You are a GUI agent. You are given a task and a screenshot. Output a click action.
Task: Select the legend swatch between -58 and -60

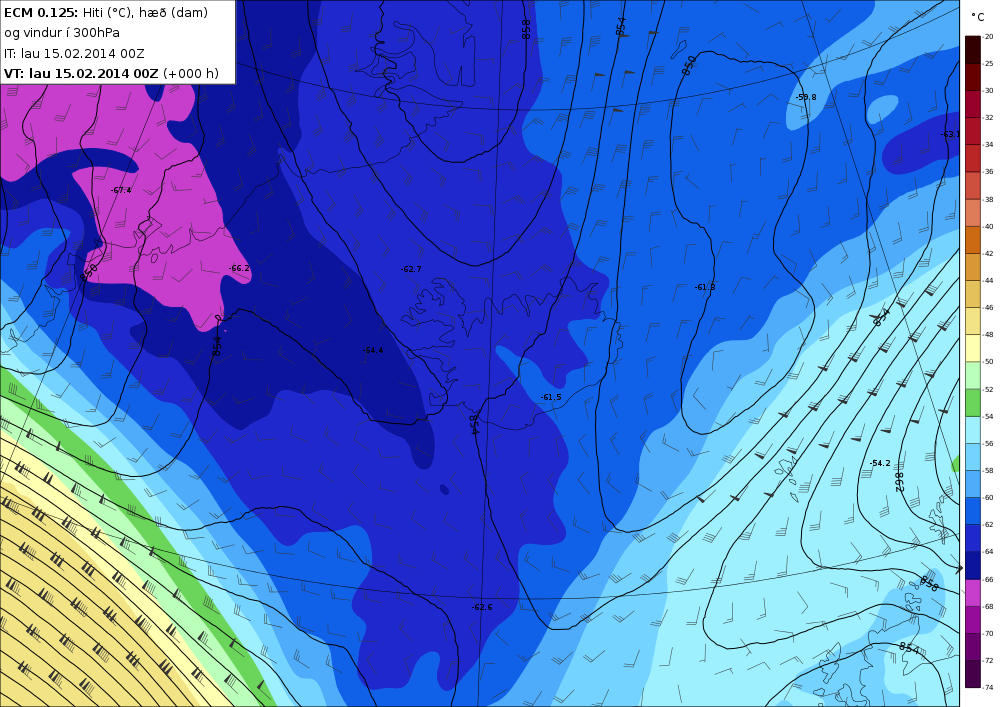click(973, 484)
